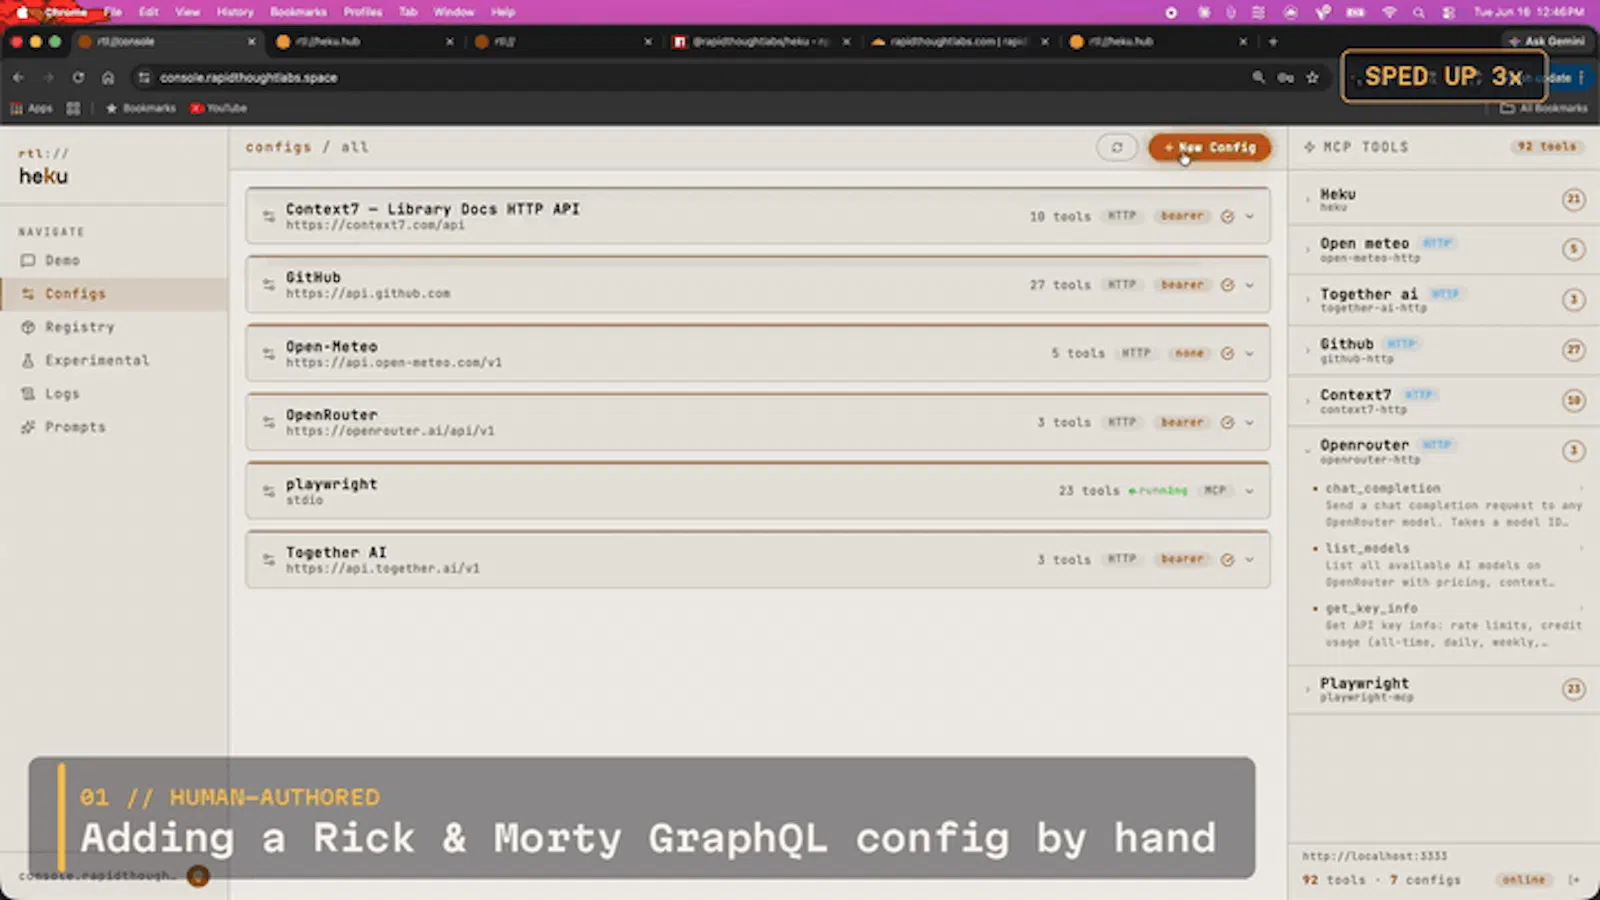
Task: Click the OpenRouter config status check icon
Action: 1227,422
